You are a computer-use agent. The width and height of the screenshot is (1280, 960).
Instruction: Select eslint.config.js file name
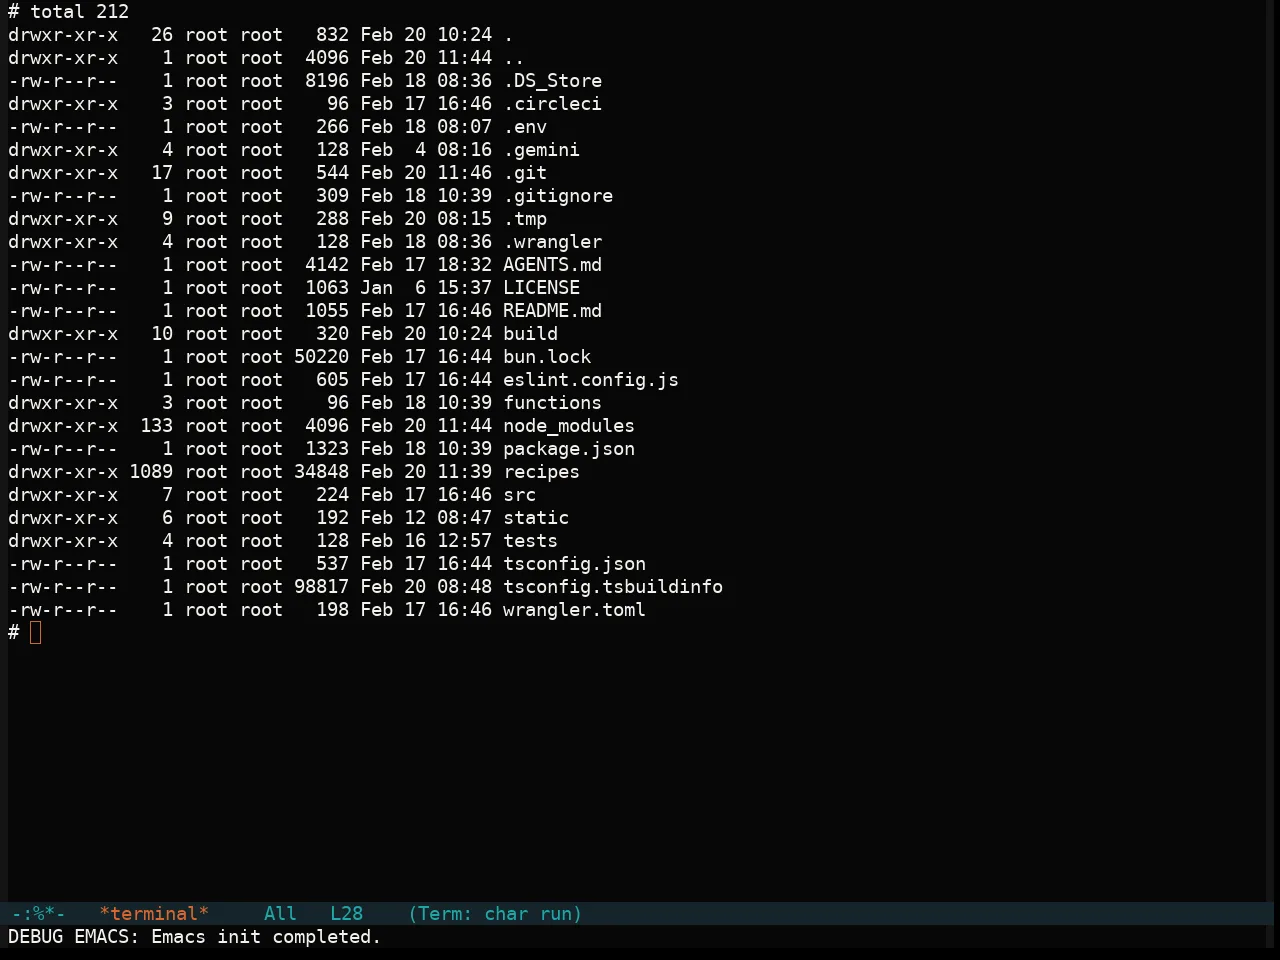pyautogui.click(x=591, y=380)
